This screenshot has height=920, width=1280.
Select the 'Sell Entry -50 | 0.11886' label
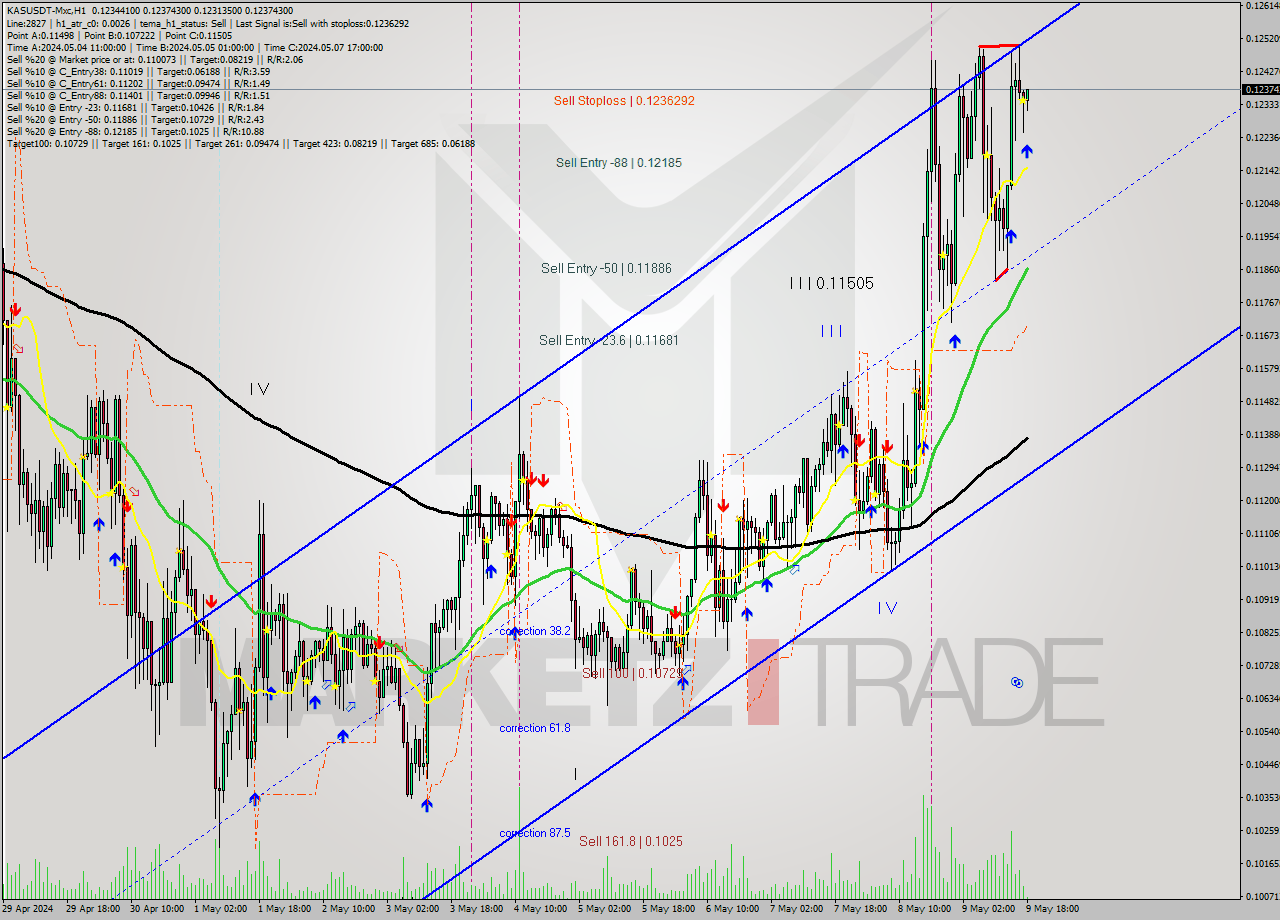pyautogui.click(x=606, y=268)
